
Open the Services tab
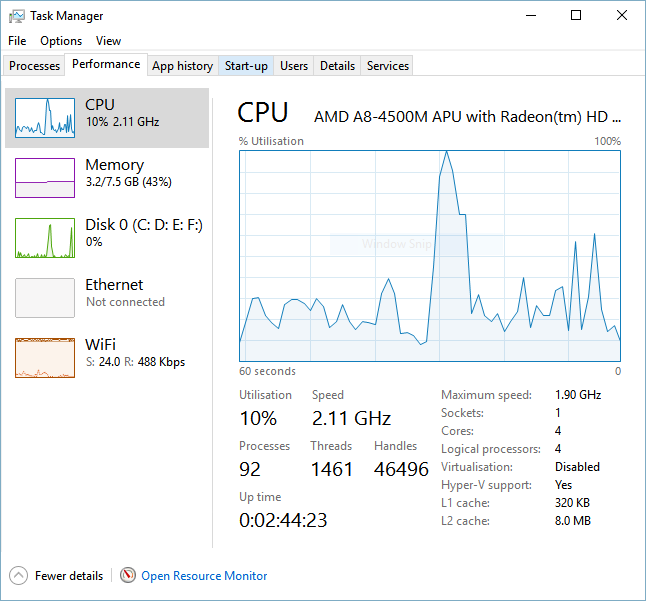point(388,66)
